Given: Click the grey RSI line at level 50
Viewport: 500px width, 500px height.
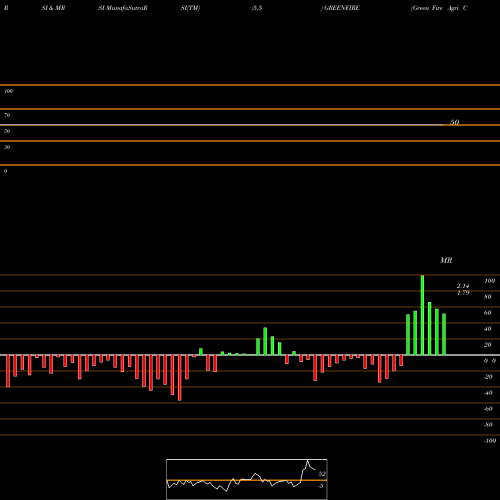Looking at the screenshot, I should coord(222,125).
